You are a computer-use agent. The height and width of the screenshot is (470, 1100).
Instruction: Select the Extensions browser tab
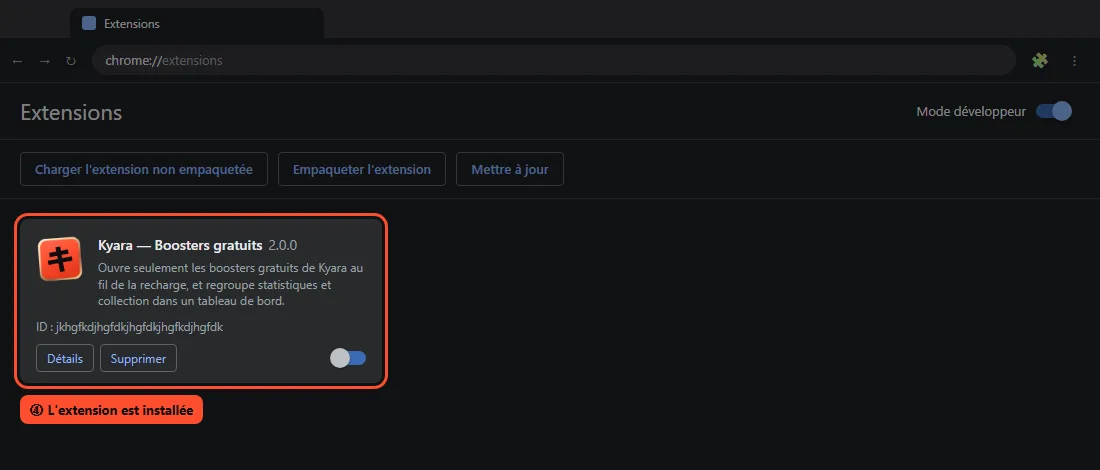(x=197, y=23)
